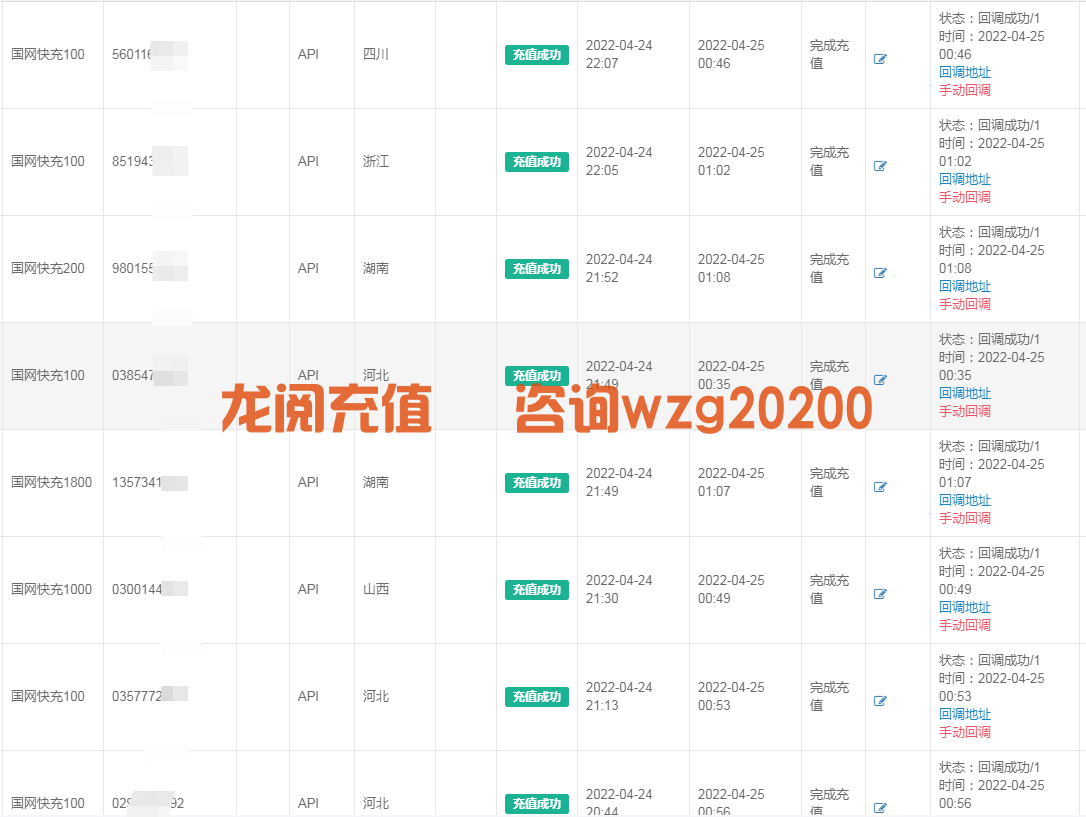Click finish time 2022-04-25 00:49

point(731,589)
